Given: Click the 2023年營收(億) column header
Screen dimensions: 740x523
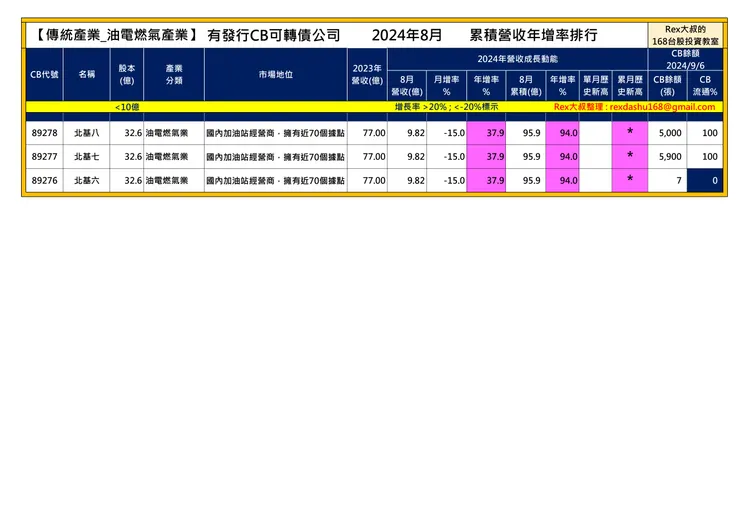Looking at the screenshot, I should coord(367,74).
